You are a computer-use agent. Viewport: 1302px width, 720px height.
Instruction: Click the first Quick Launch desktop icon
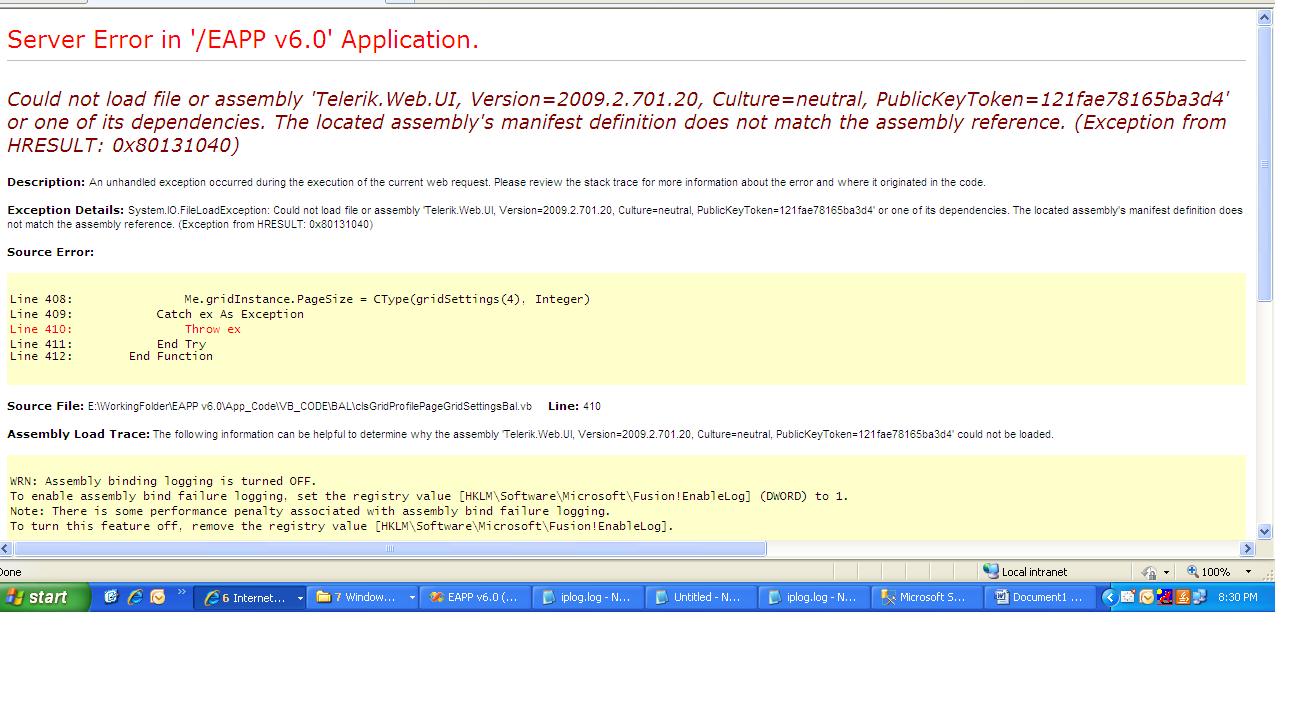[x=110, y=597]
